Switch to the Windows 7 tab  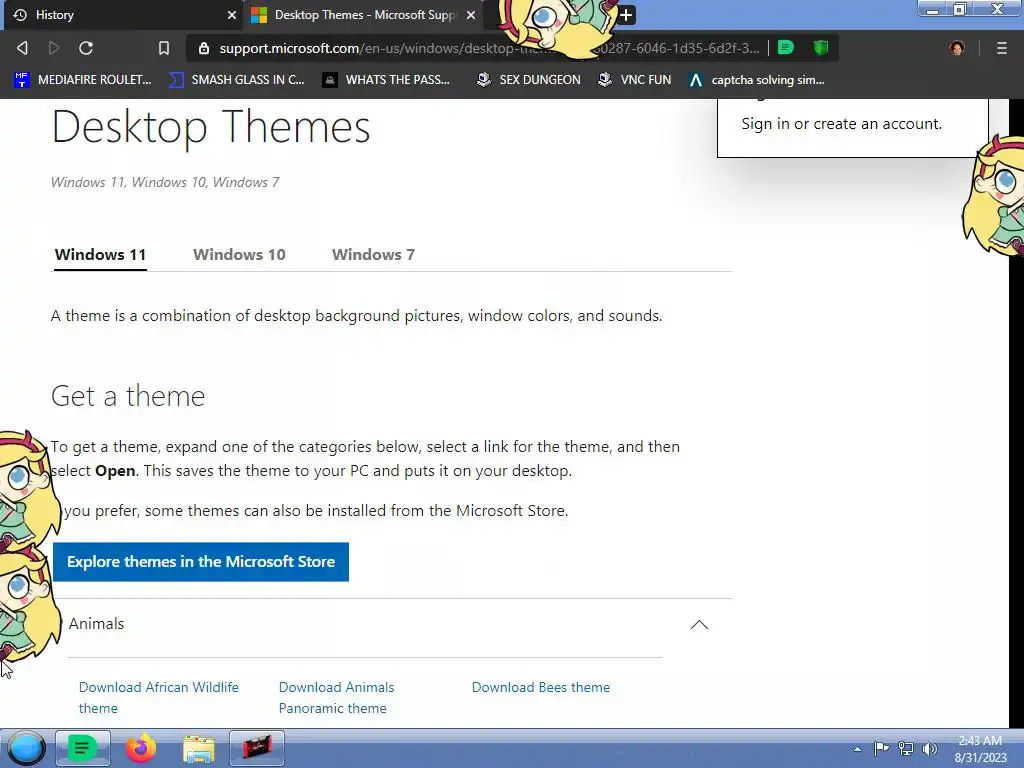tap(373, 255)
